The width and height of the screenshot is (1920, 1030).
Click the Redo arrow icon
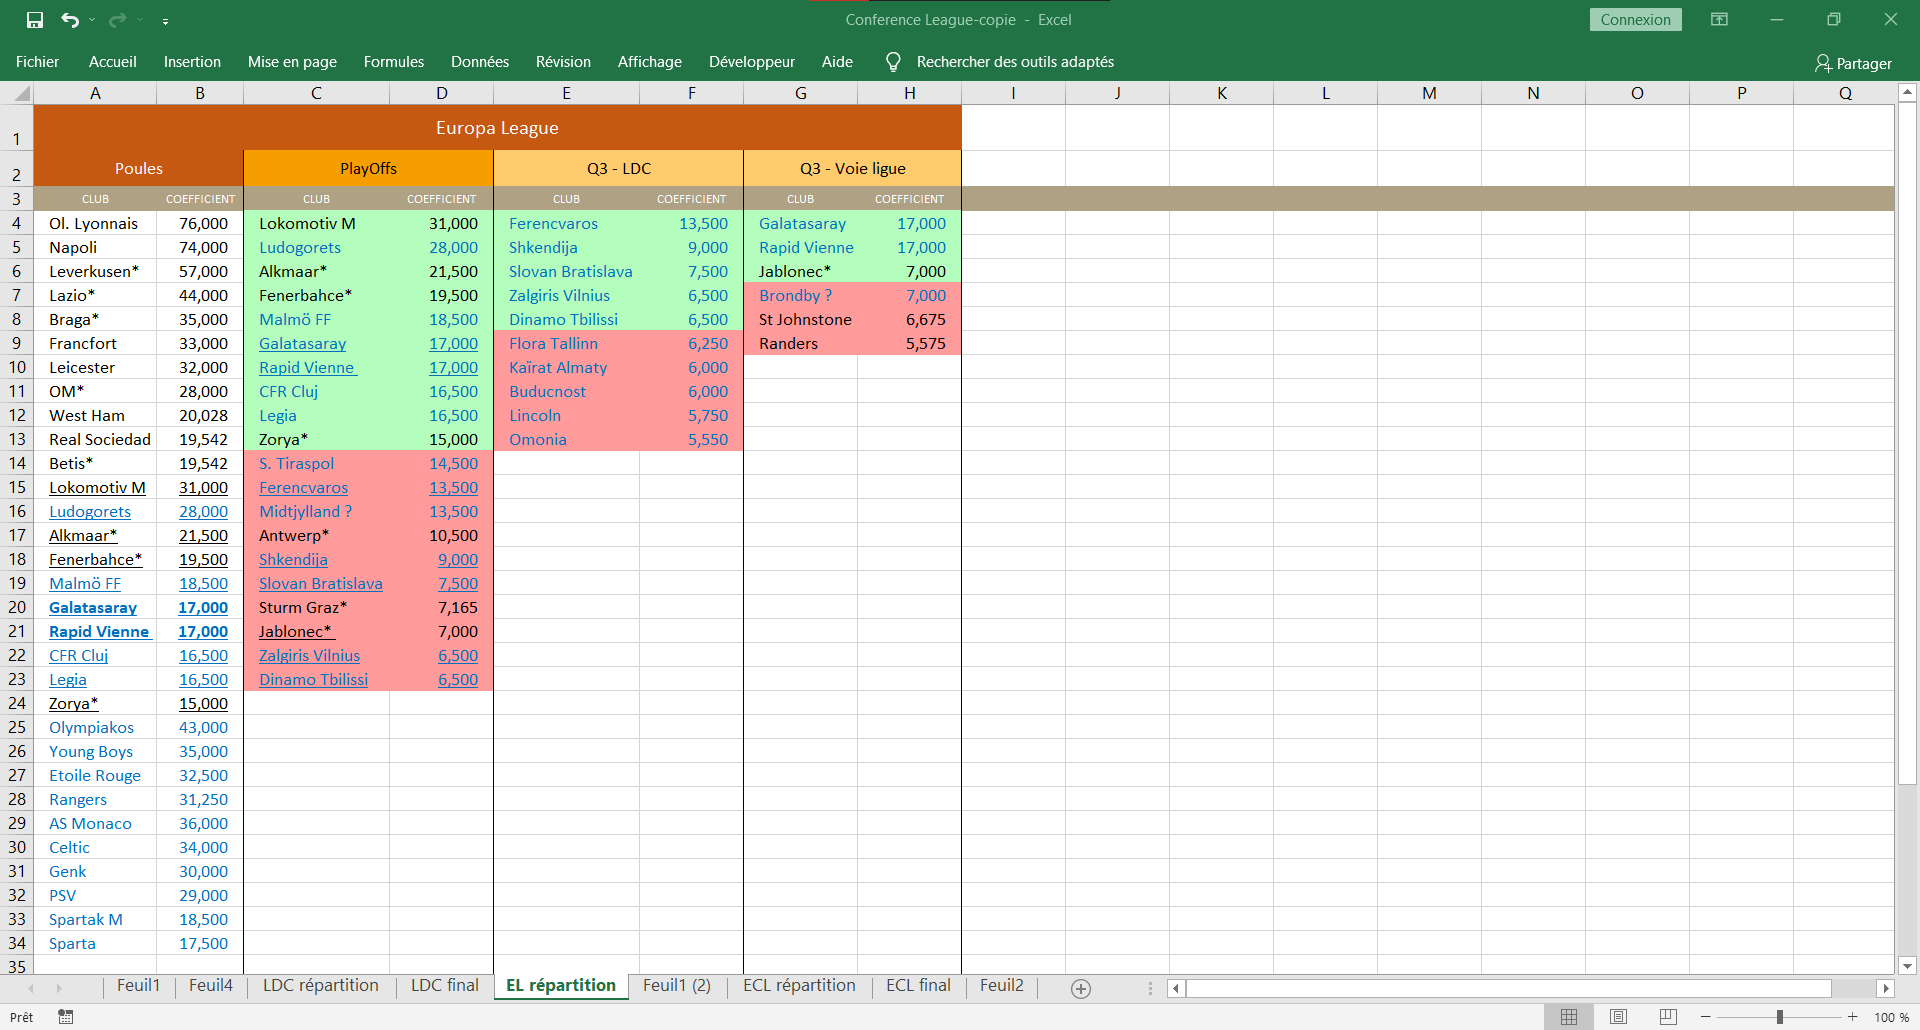(117, 20)
